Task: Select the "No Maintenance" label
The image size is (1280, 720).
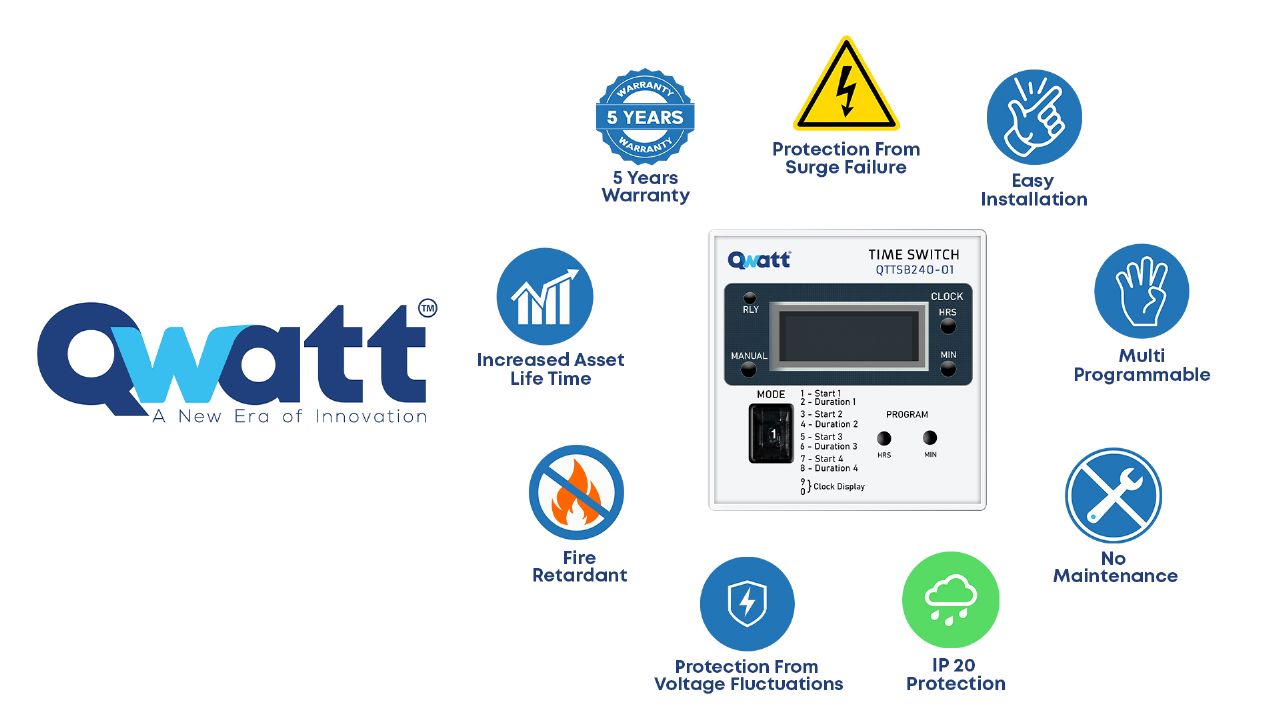Action: pyautogui.click(x=1114, y=567)
